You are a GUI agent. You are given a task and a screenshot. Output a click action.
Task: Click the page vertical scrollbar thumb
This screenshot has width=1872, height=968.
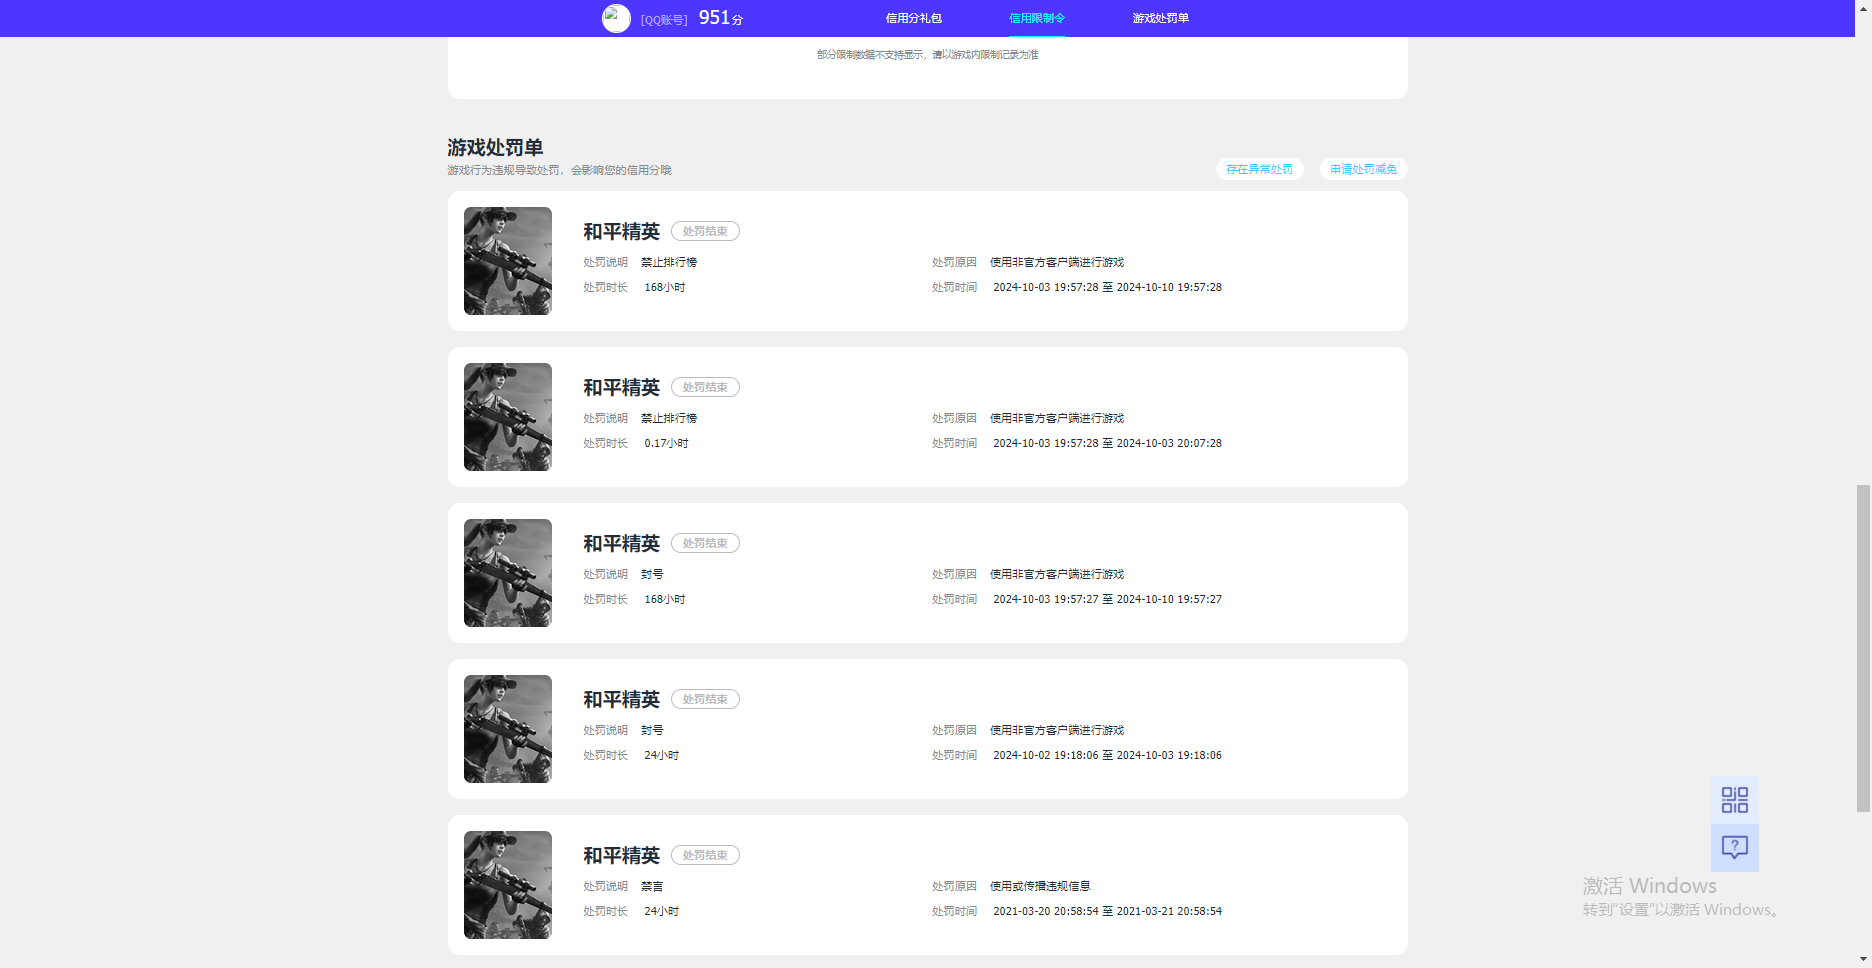tap(1863, 648)
